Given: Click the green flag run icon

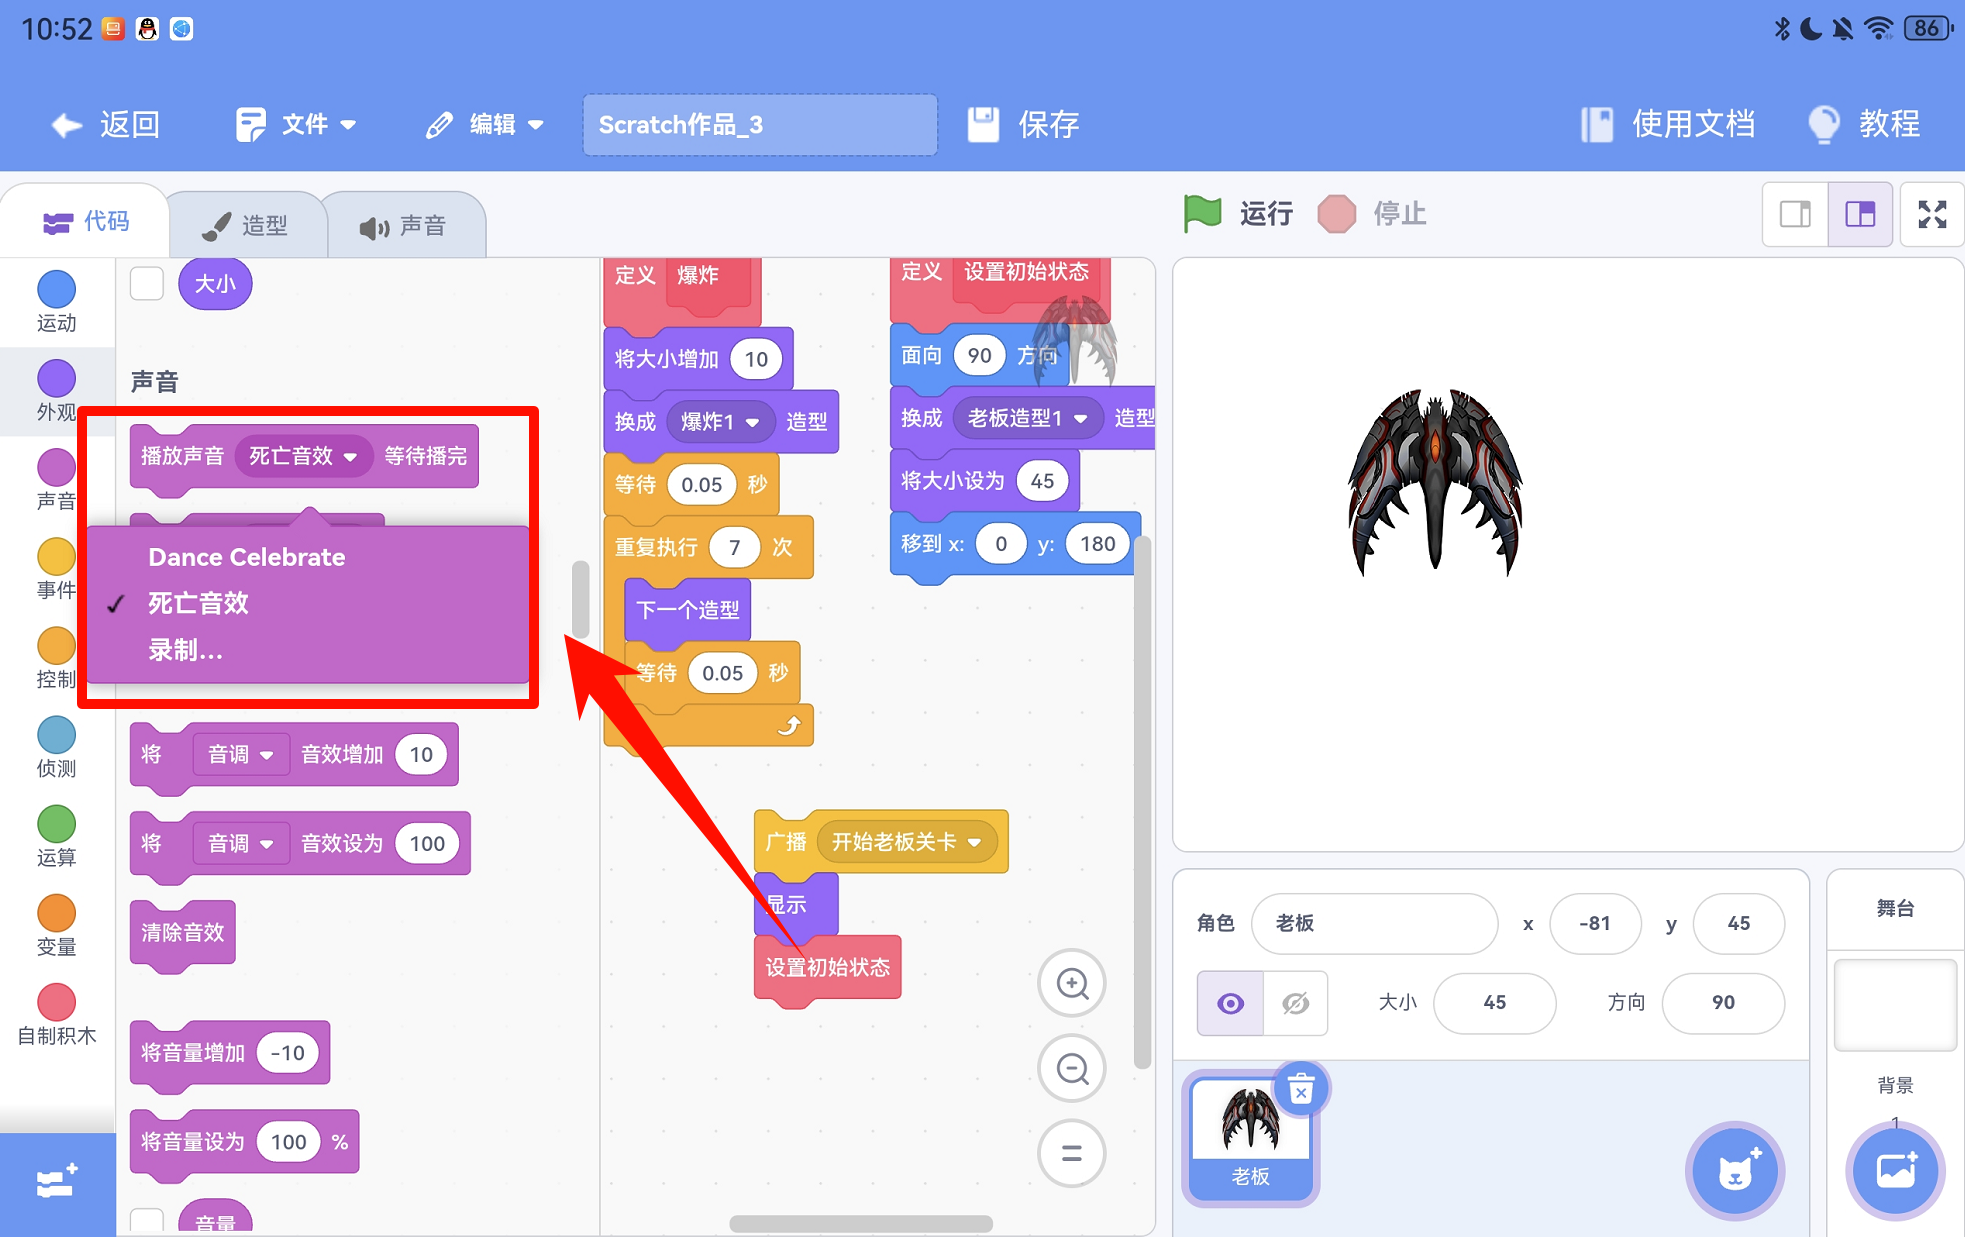Looking at the screenshot, I should [x=1202, y=213].
